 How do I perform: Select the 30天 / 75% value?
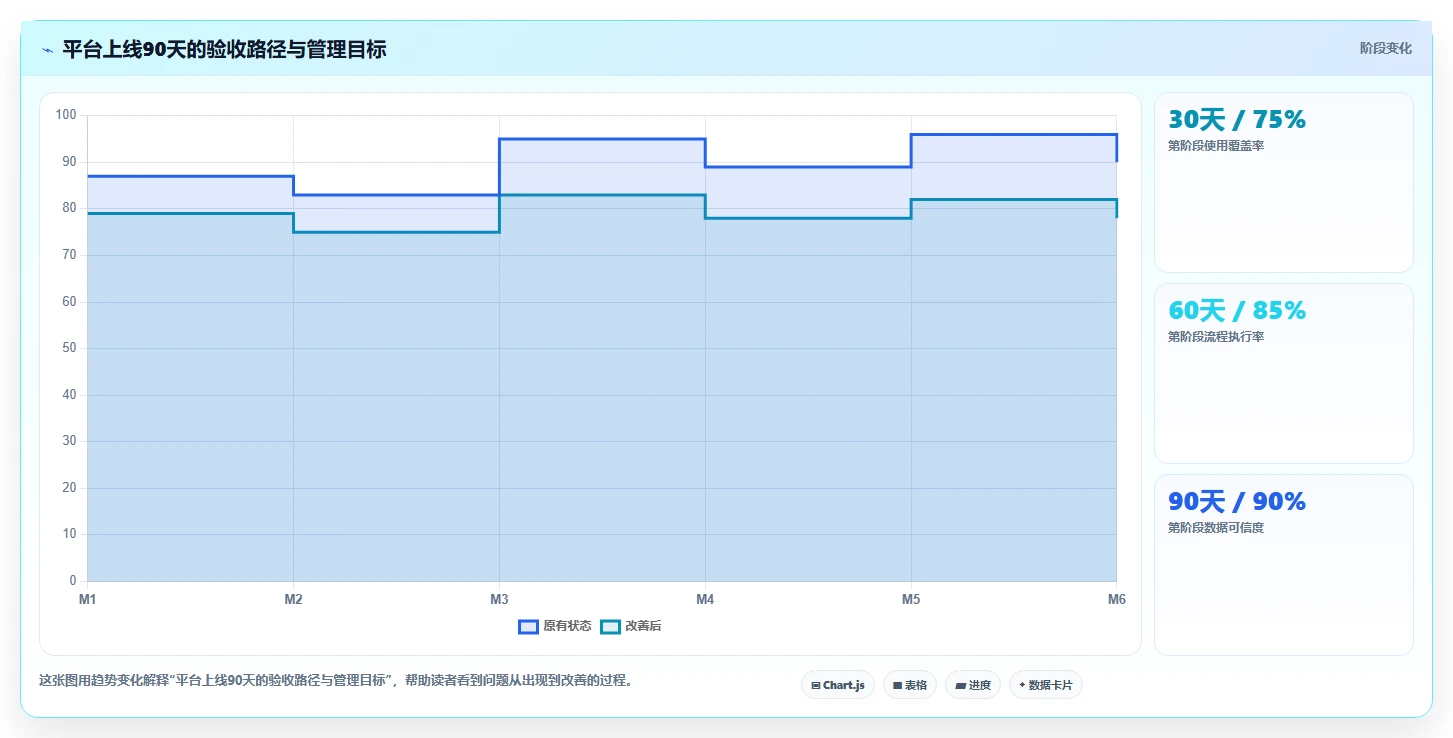tap(1237, 120)
